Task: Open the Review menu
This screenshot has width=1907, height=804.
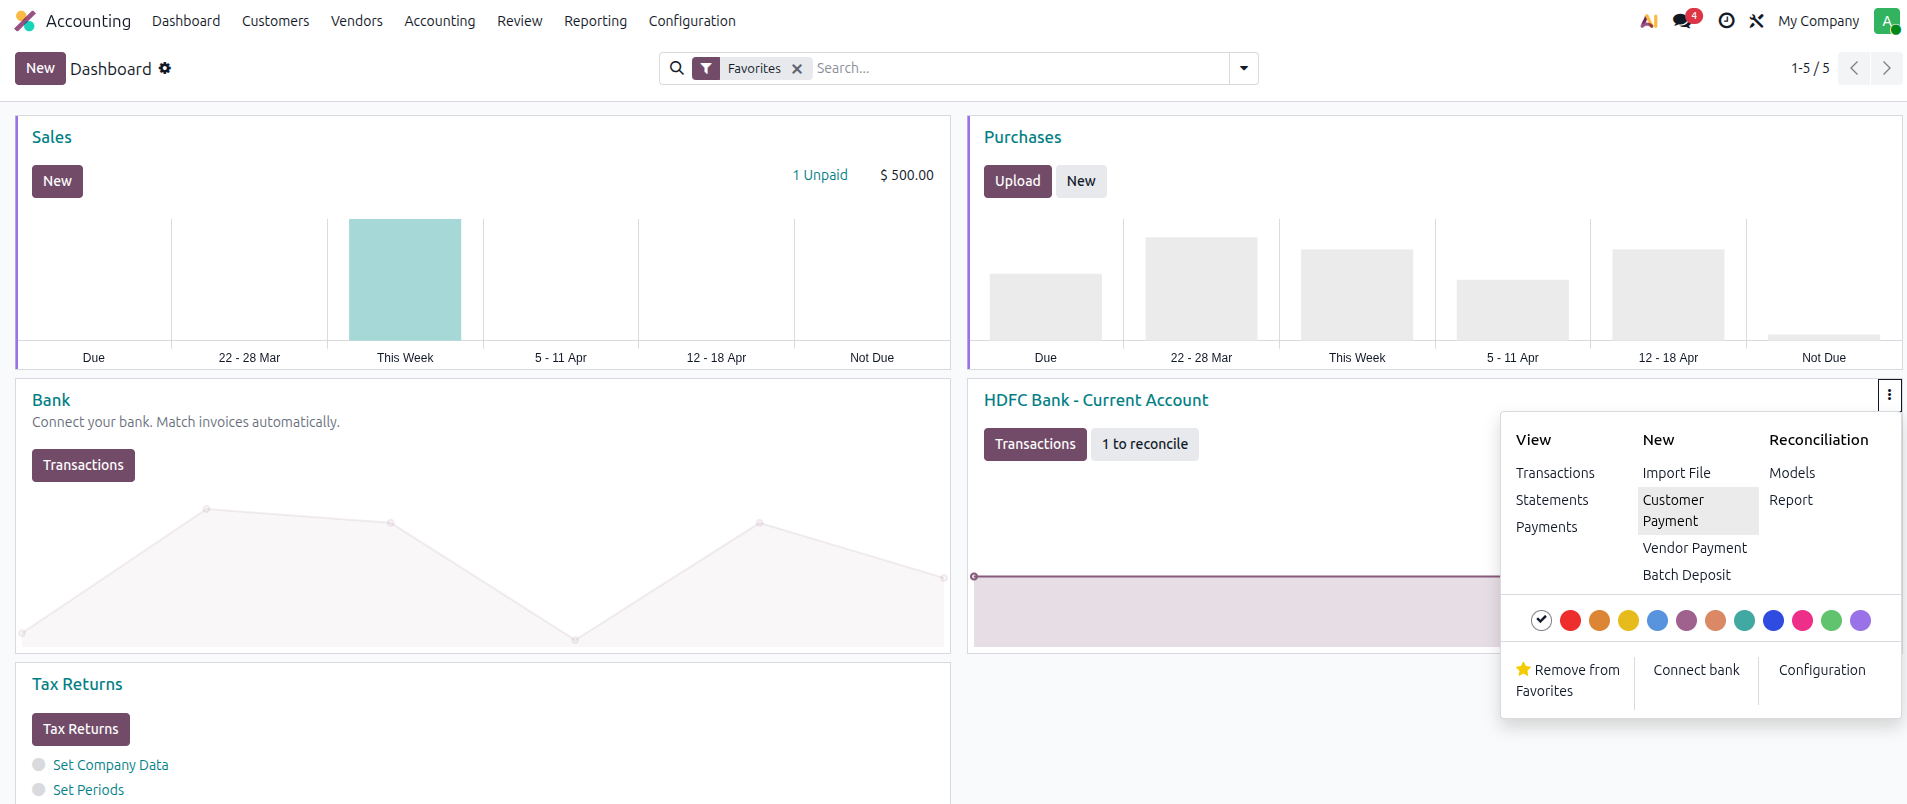Action: 520,21
